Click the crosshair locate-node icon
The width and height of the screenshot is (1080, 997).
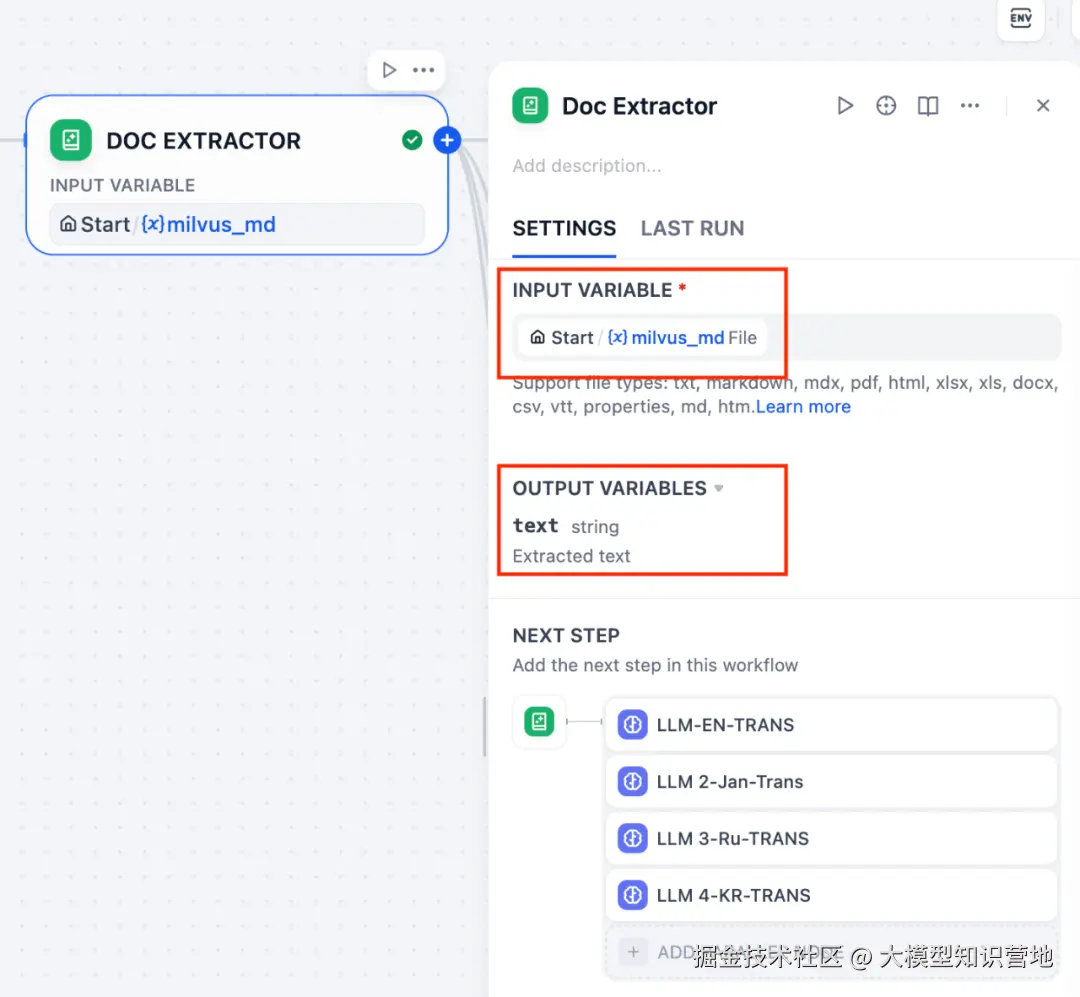coord(886,106)
